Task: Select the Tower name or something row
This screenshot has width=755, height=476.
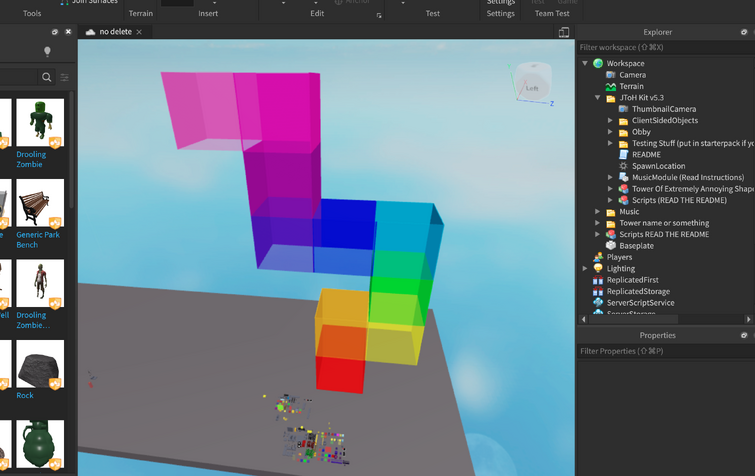Action: pyautogui.click(x=666, y=223)
